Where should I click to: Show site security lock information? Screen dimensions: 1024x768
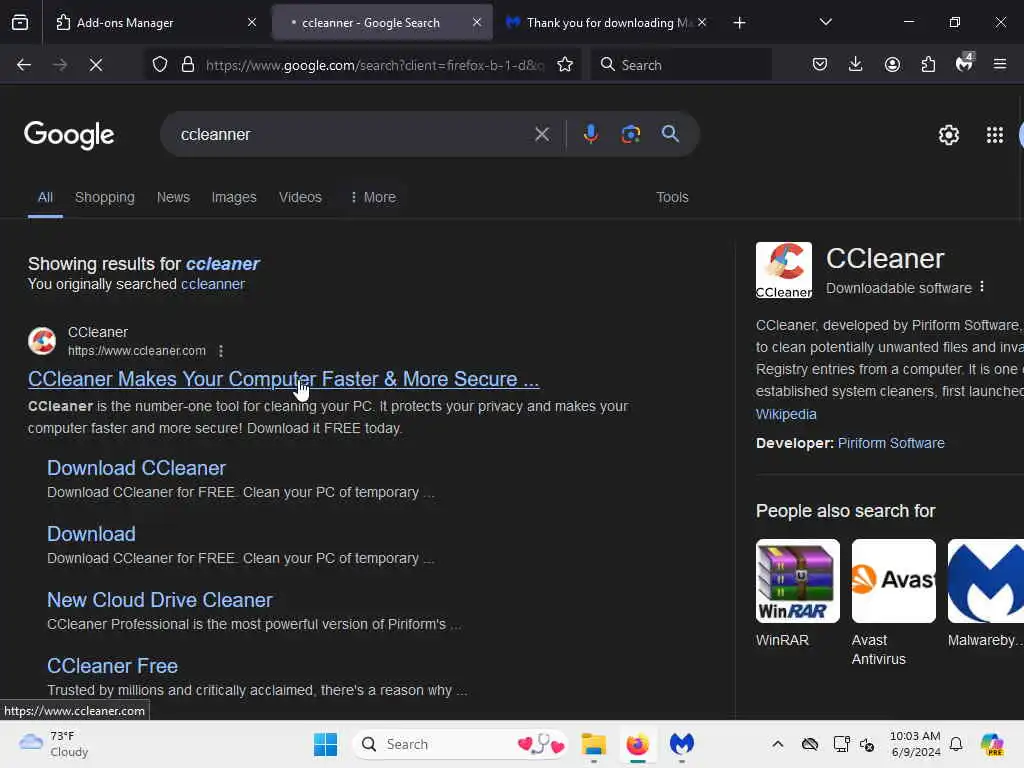click(x=188, y=65)
